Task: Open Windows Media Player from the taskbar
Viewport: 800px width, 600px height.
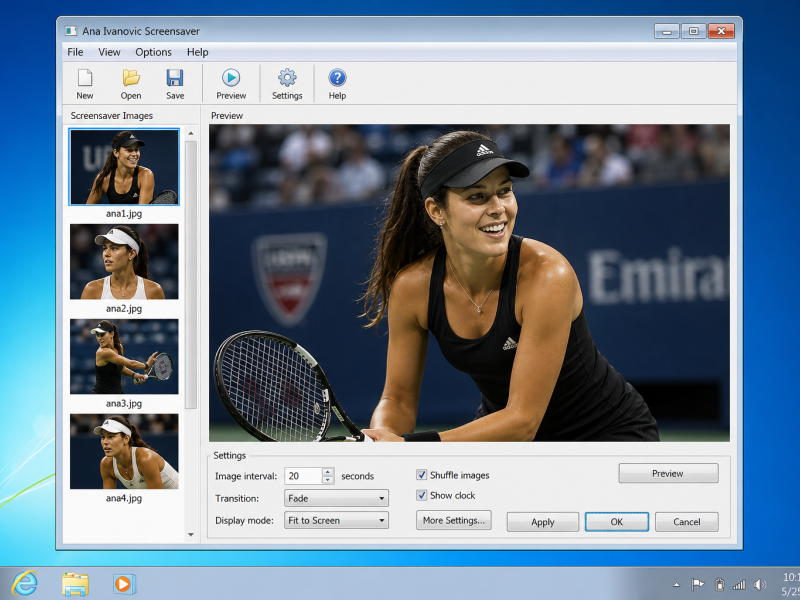Action: pyautogui.click(x=124, y=584)
